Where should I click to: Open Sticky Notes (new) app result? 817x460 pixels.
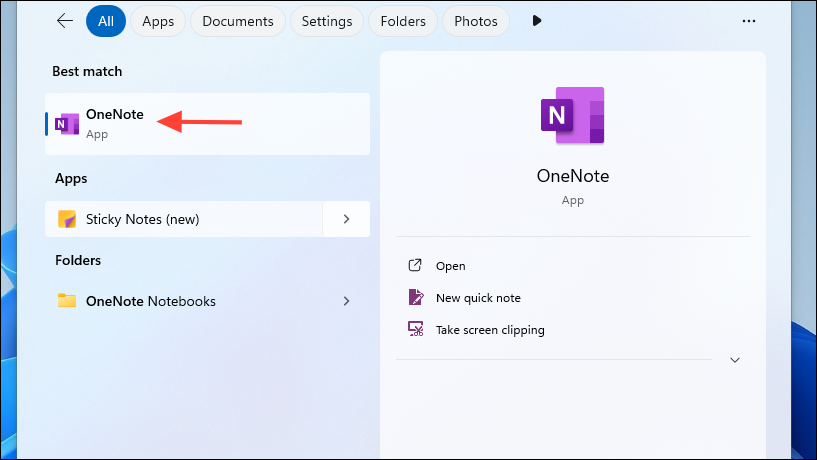click(x=184, y=219)
